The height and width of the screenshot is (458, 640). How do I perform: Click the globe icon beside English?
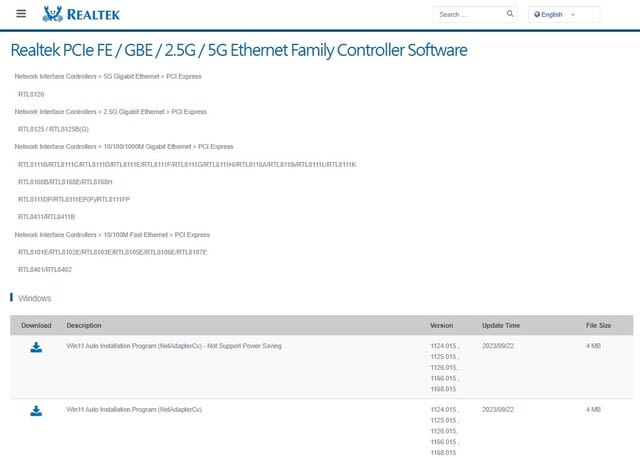[537, 14]
